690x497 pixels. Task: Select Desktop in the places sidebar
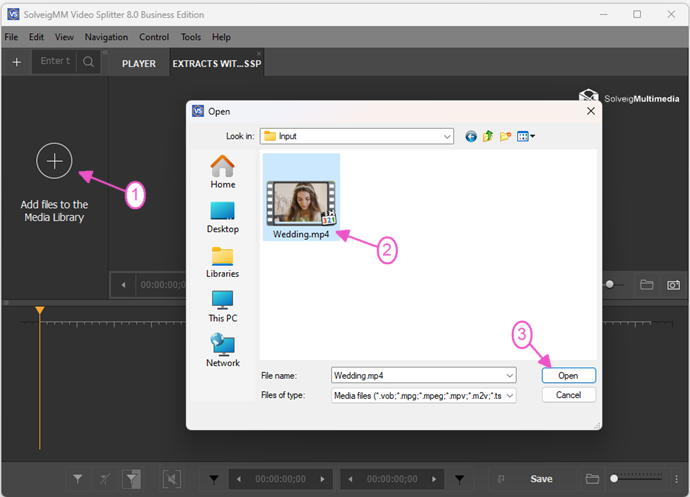(223, 217)
